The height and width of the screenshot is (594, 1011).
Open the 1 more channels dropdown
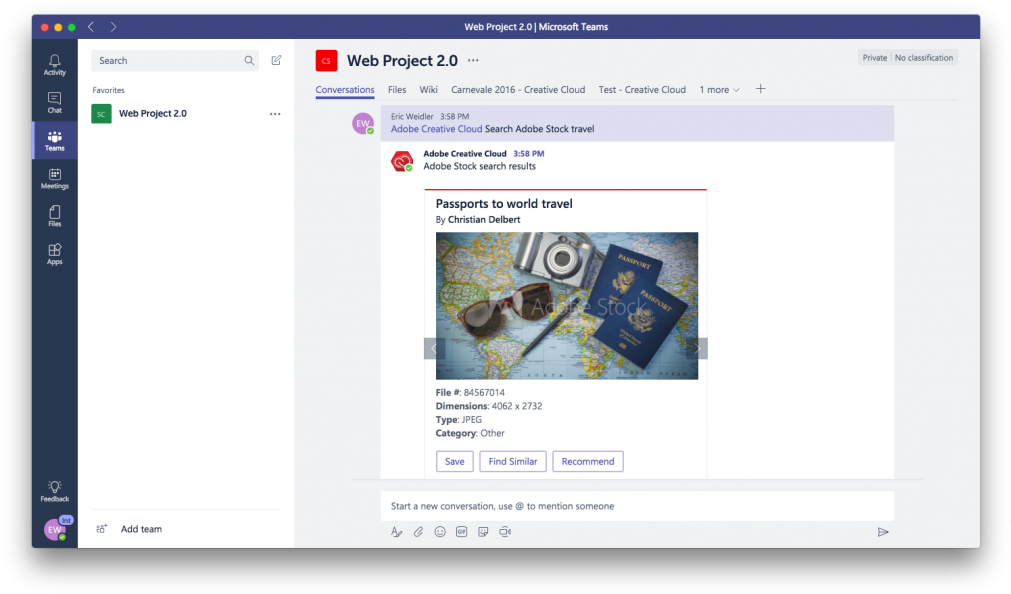pos(718,89)
